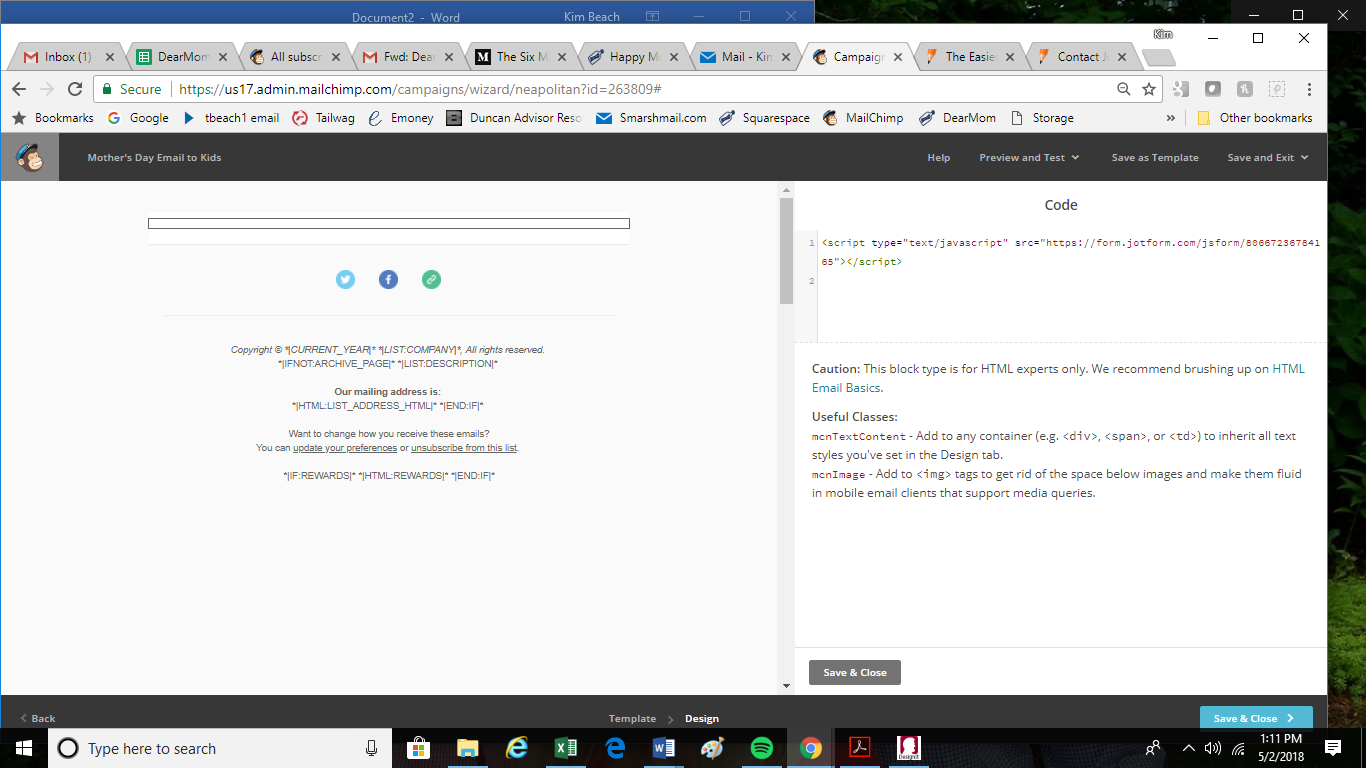Viewport: 1366px width, 768px height.
Task: Select the Twitter icon in the email footer
Action: point(345,280)
